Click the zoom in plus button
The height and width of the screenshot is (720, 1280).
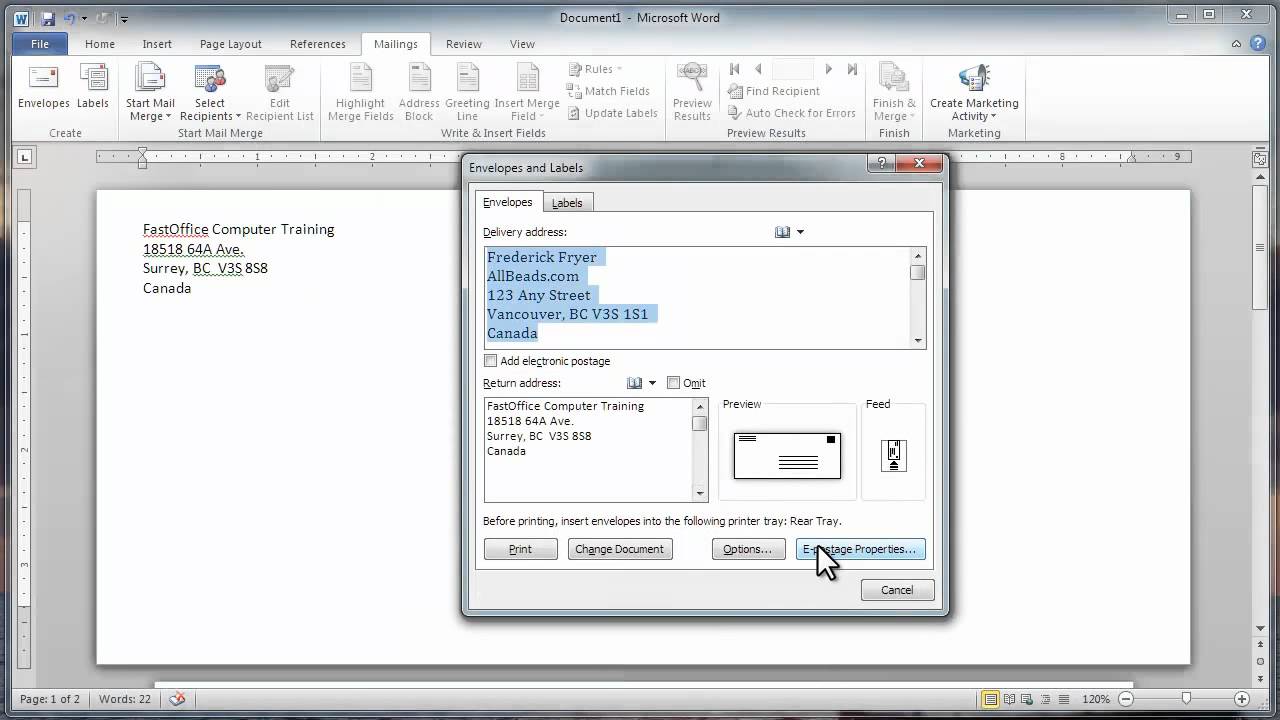click(1241, 699)
